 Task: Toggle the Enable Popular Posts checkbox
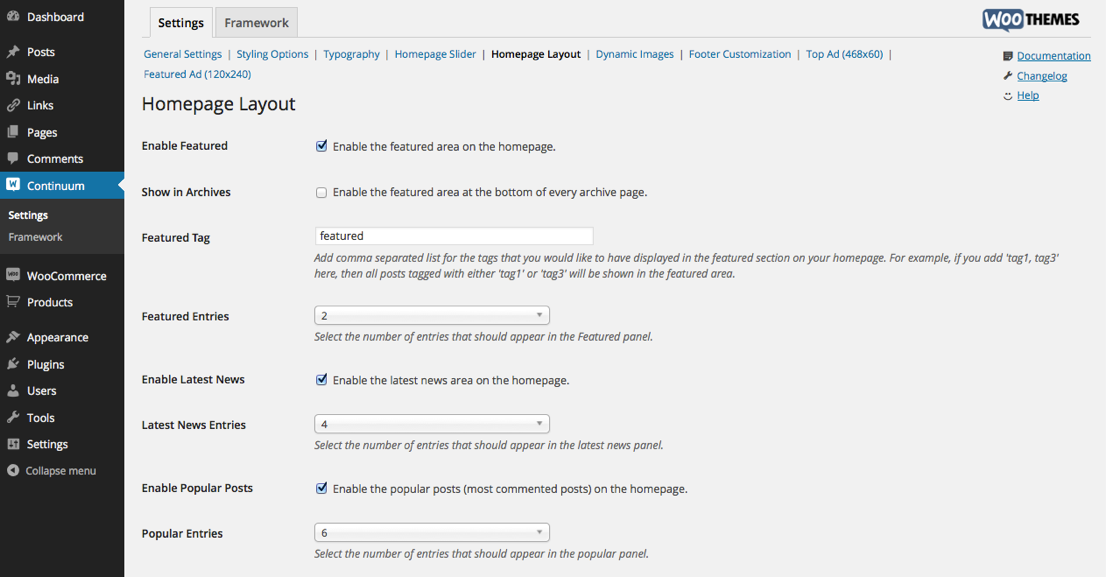pyautogui.click(x=322, y=489)
